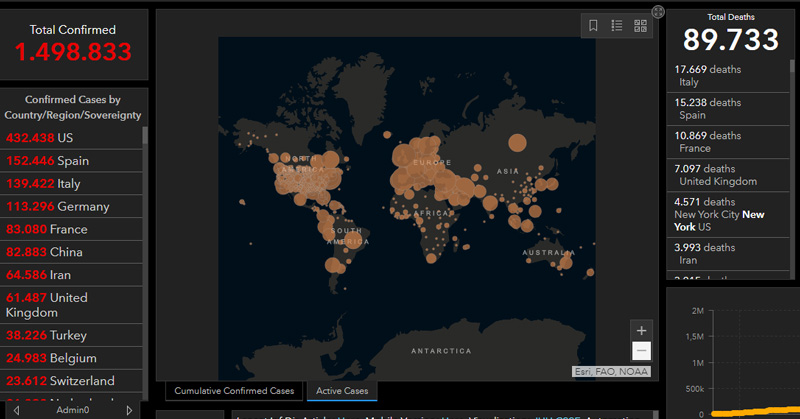This screenshot has height=419, width=800.
Task: Zoom out on the map
Action: coord(641,350)
